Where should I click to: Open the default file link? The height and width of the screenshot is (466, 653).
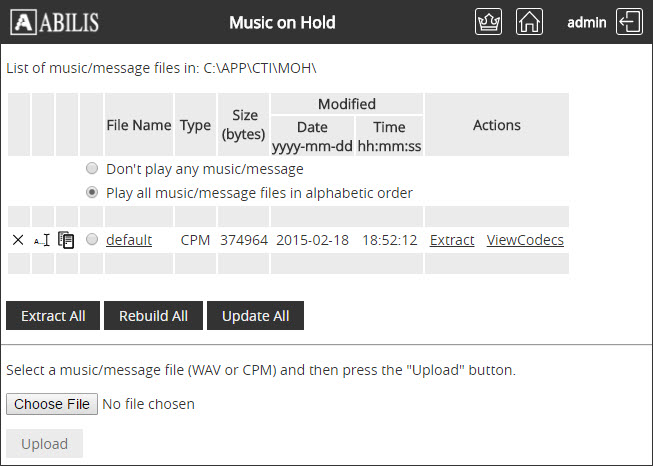pos(129,240)
